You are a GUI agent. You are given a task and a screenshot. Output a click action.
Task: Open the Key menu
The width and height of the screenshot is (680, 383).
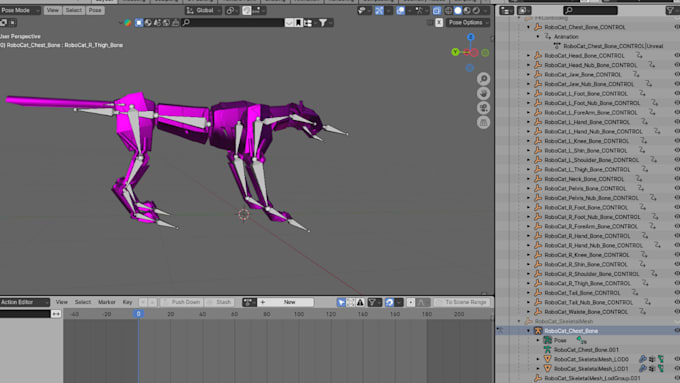(x=127, y=302)
